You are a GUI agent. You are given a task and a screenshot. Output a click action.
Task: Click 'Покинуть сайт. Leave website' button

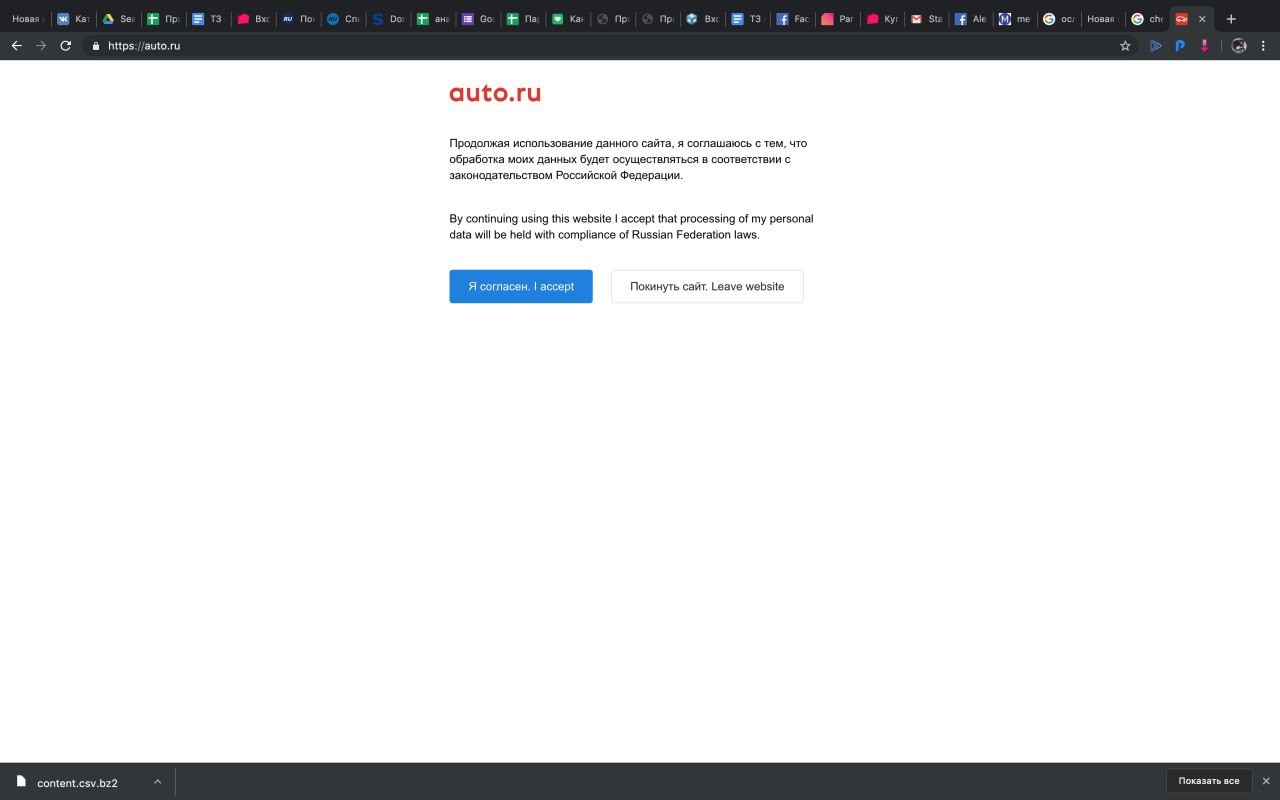(707, 286)
